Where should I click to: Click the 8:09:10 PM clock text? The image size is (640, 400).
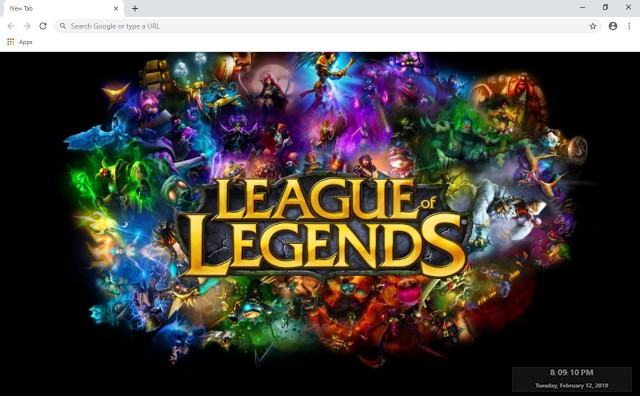(571, 372)
